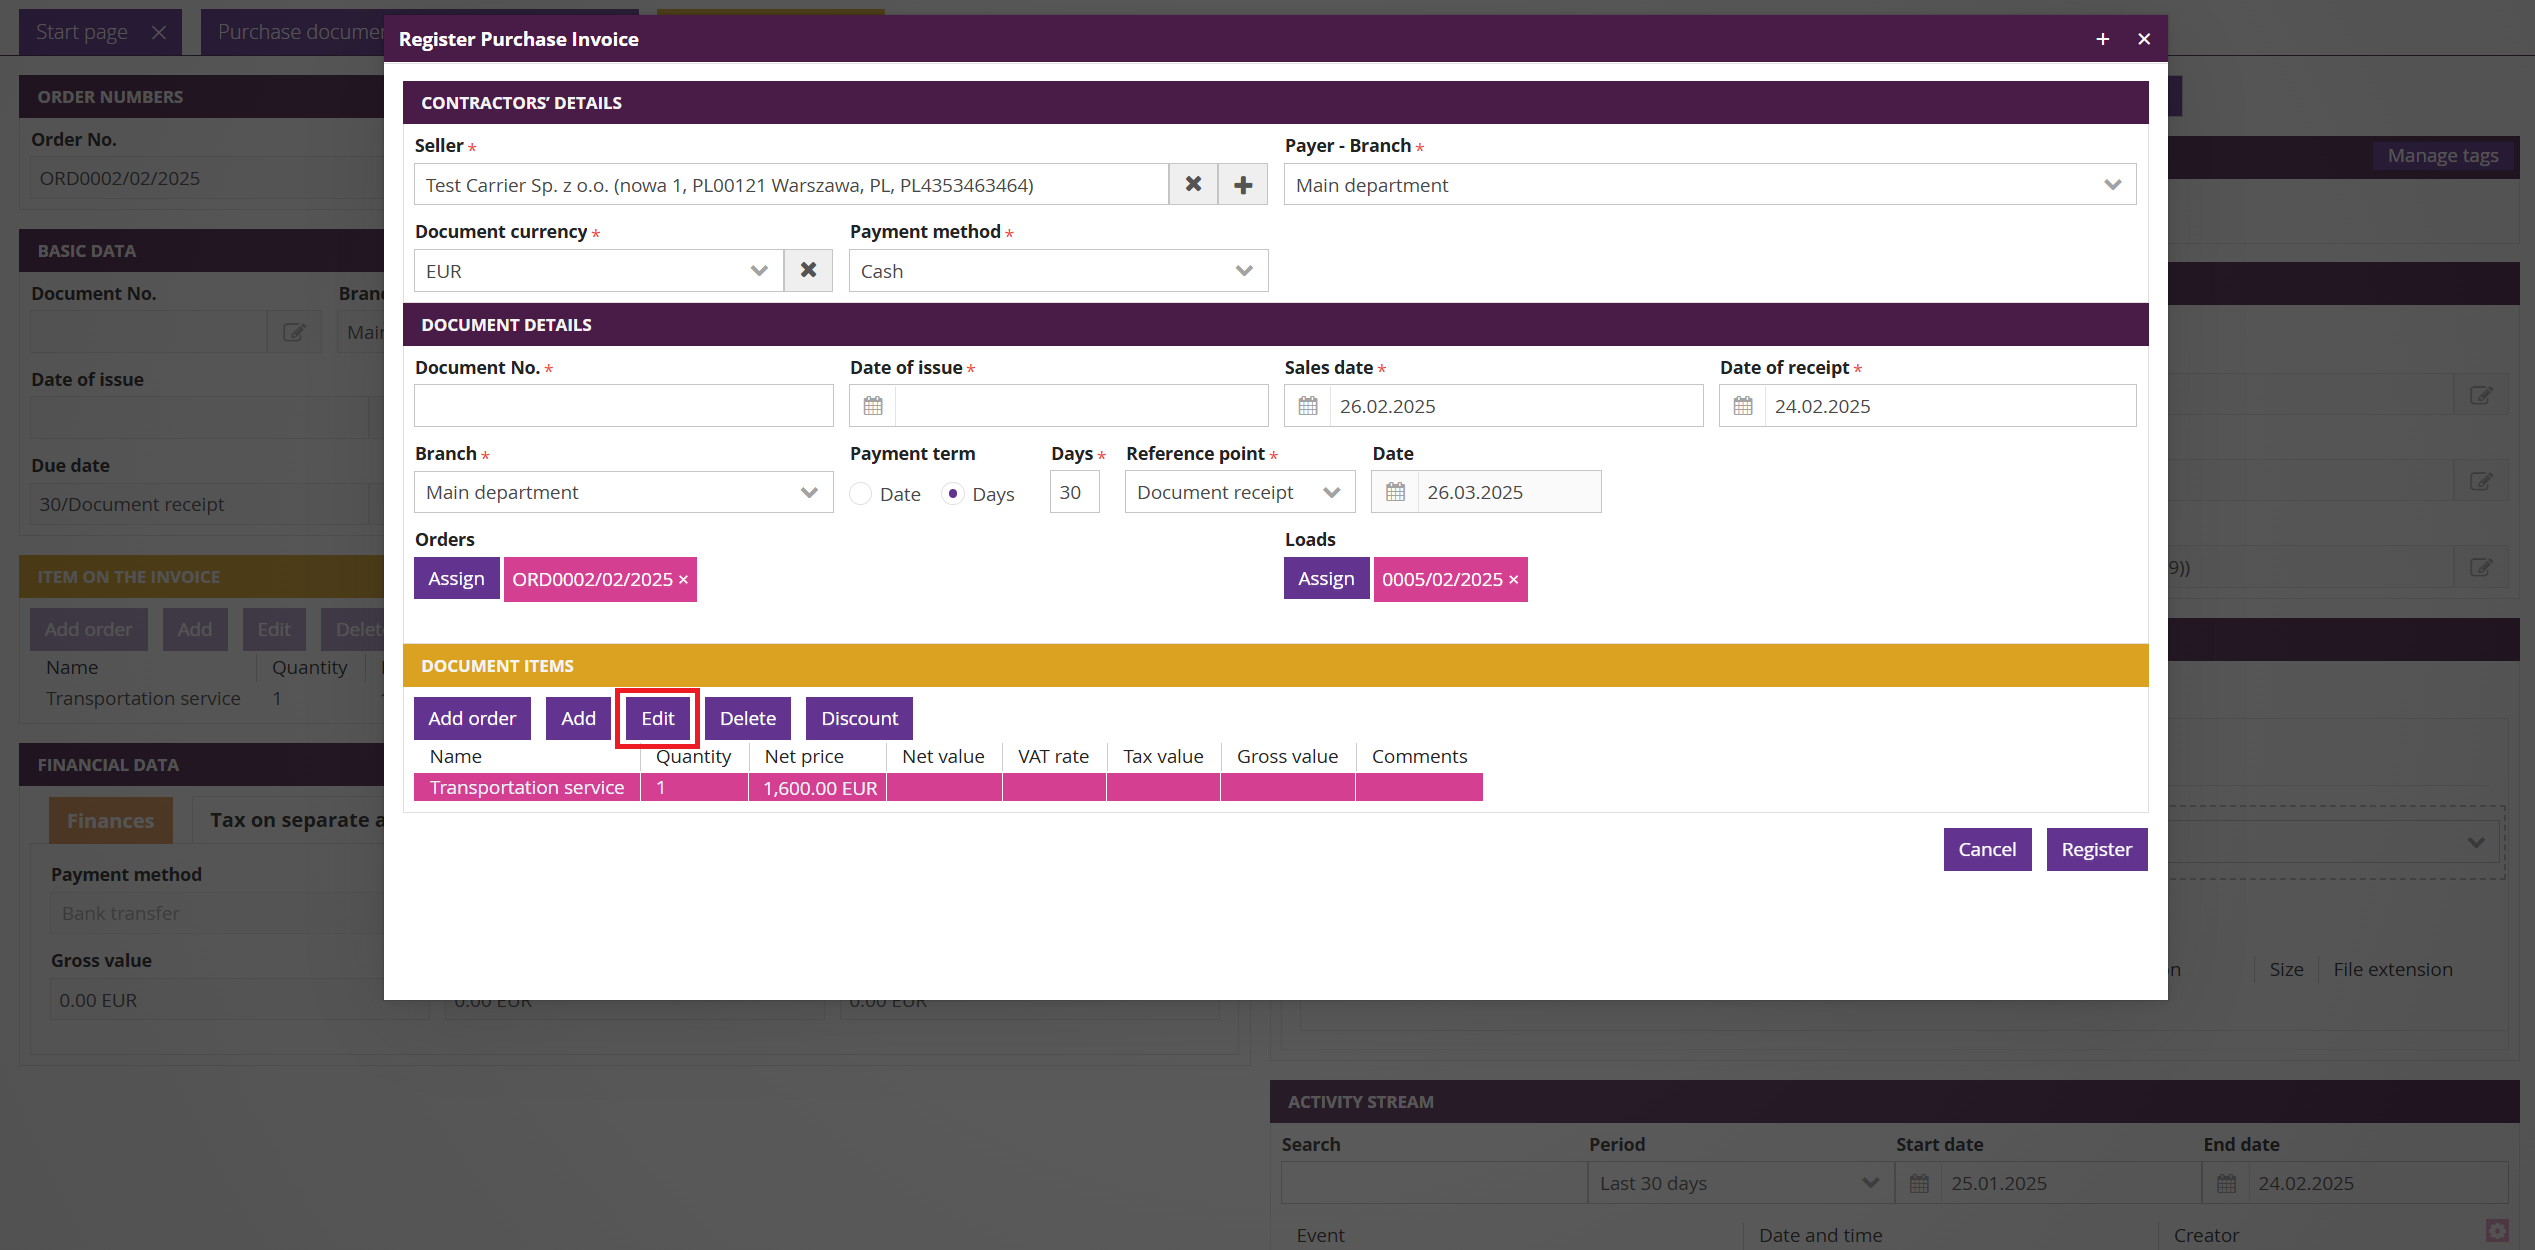The height and width of the screenshot is (1250, 2535).
Task: Click Discount button in document items
Action: click(859, 718)
